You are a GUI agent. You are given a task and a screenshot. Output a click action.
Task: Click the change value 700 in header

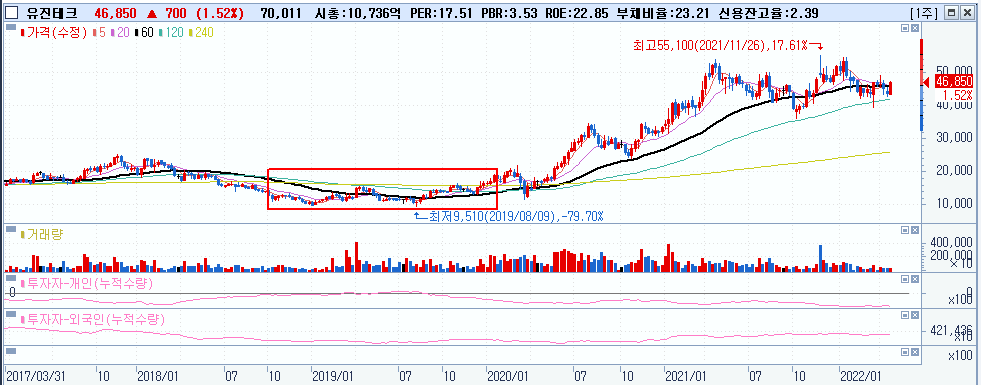[176, 13]
